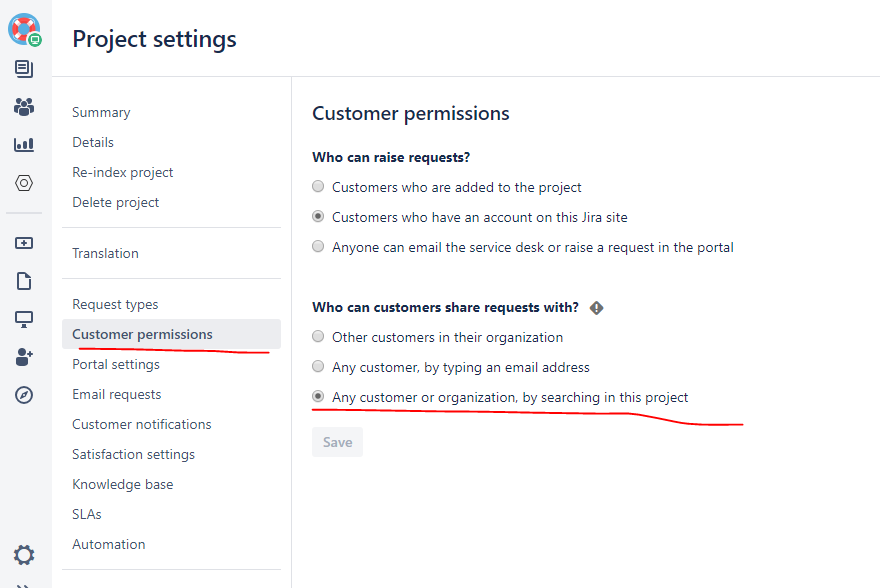Select 'Customers who are added to the project'
Image resolution: width=880 pixels, height=588 pixels.
[x=318, y=187]
